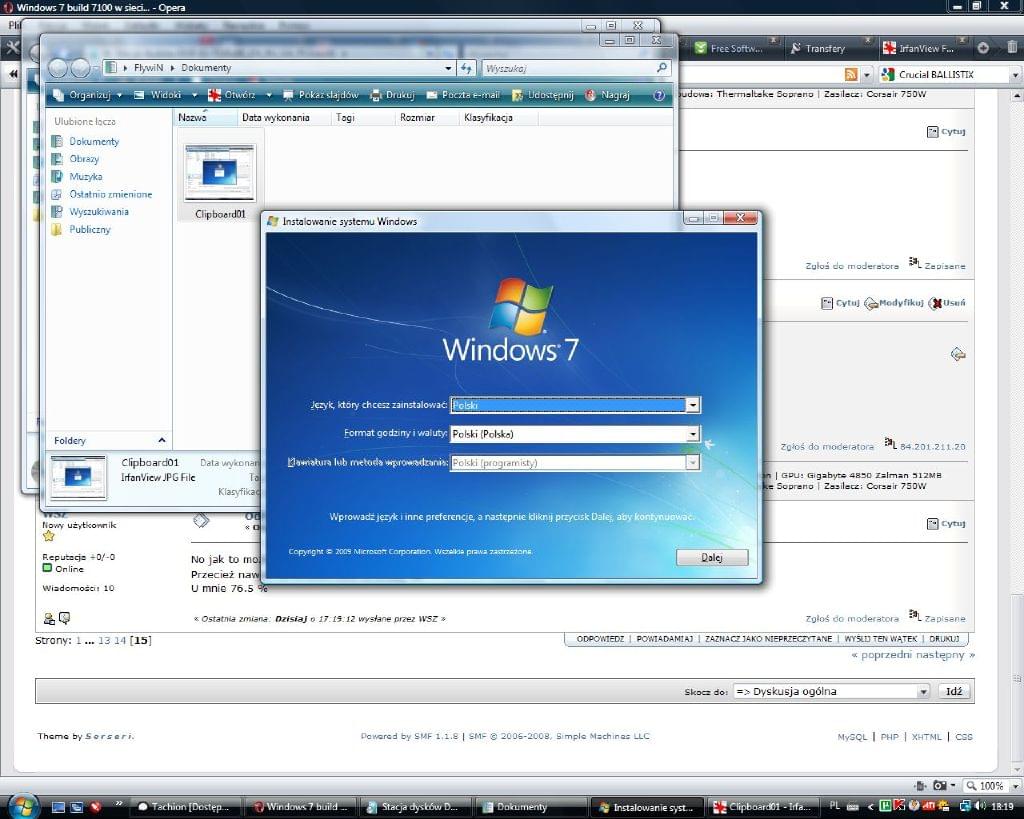The image size is (1024, 819).
Task: Select Clipboard01 file thumbnail in Explorer
Action: [x=220, y=174]
